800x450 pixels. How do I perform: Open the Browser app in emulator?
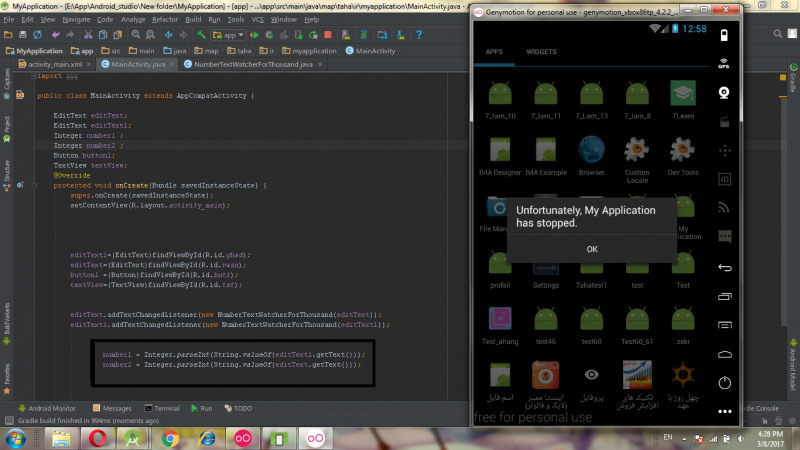(x=591, y=156)
